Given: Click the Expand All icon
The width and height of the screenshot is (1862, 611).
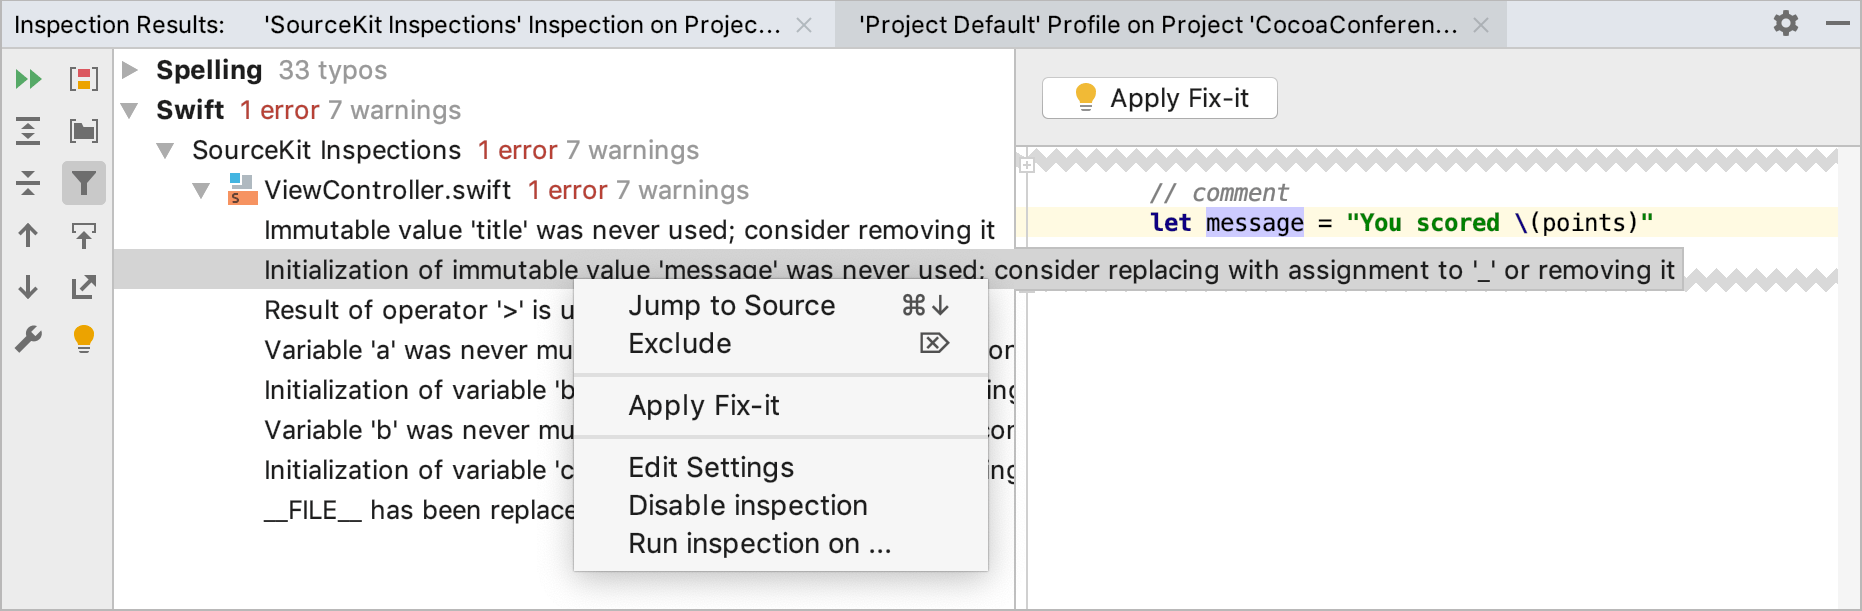Looking at the screenshot, I should click(x=29, y=131).
